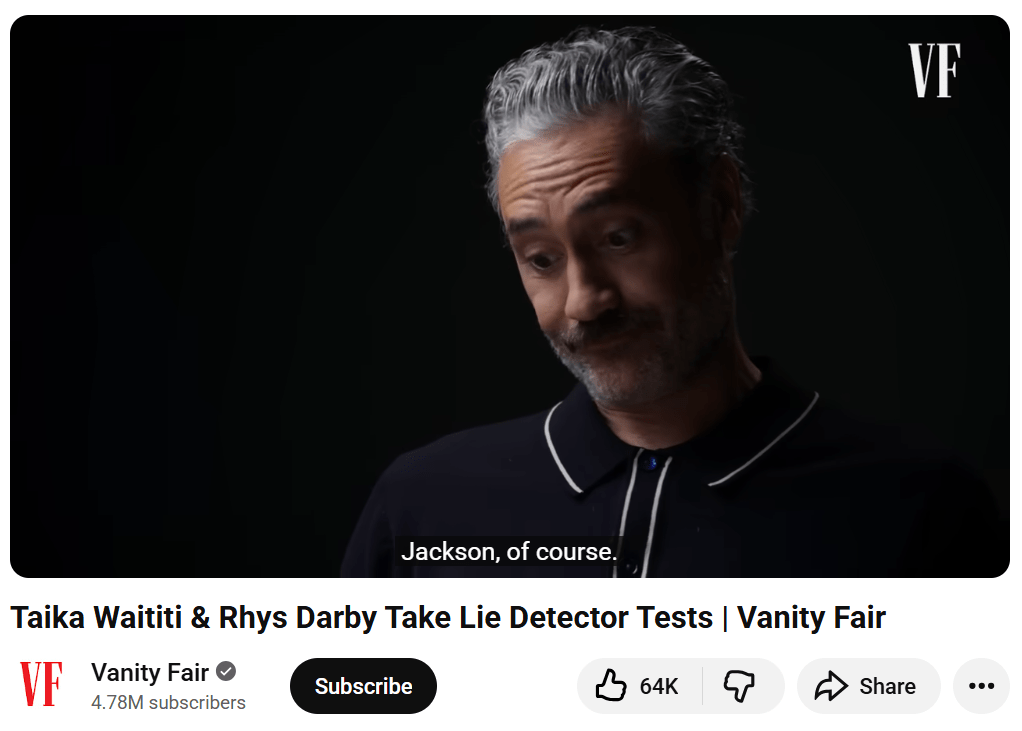Click the video title ending in Vanity Fair
1022x731 pixels.
(448, 617)
